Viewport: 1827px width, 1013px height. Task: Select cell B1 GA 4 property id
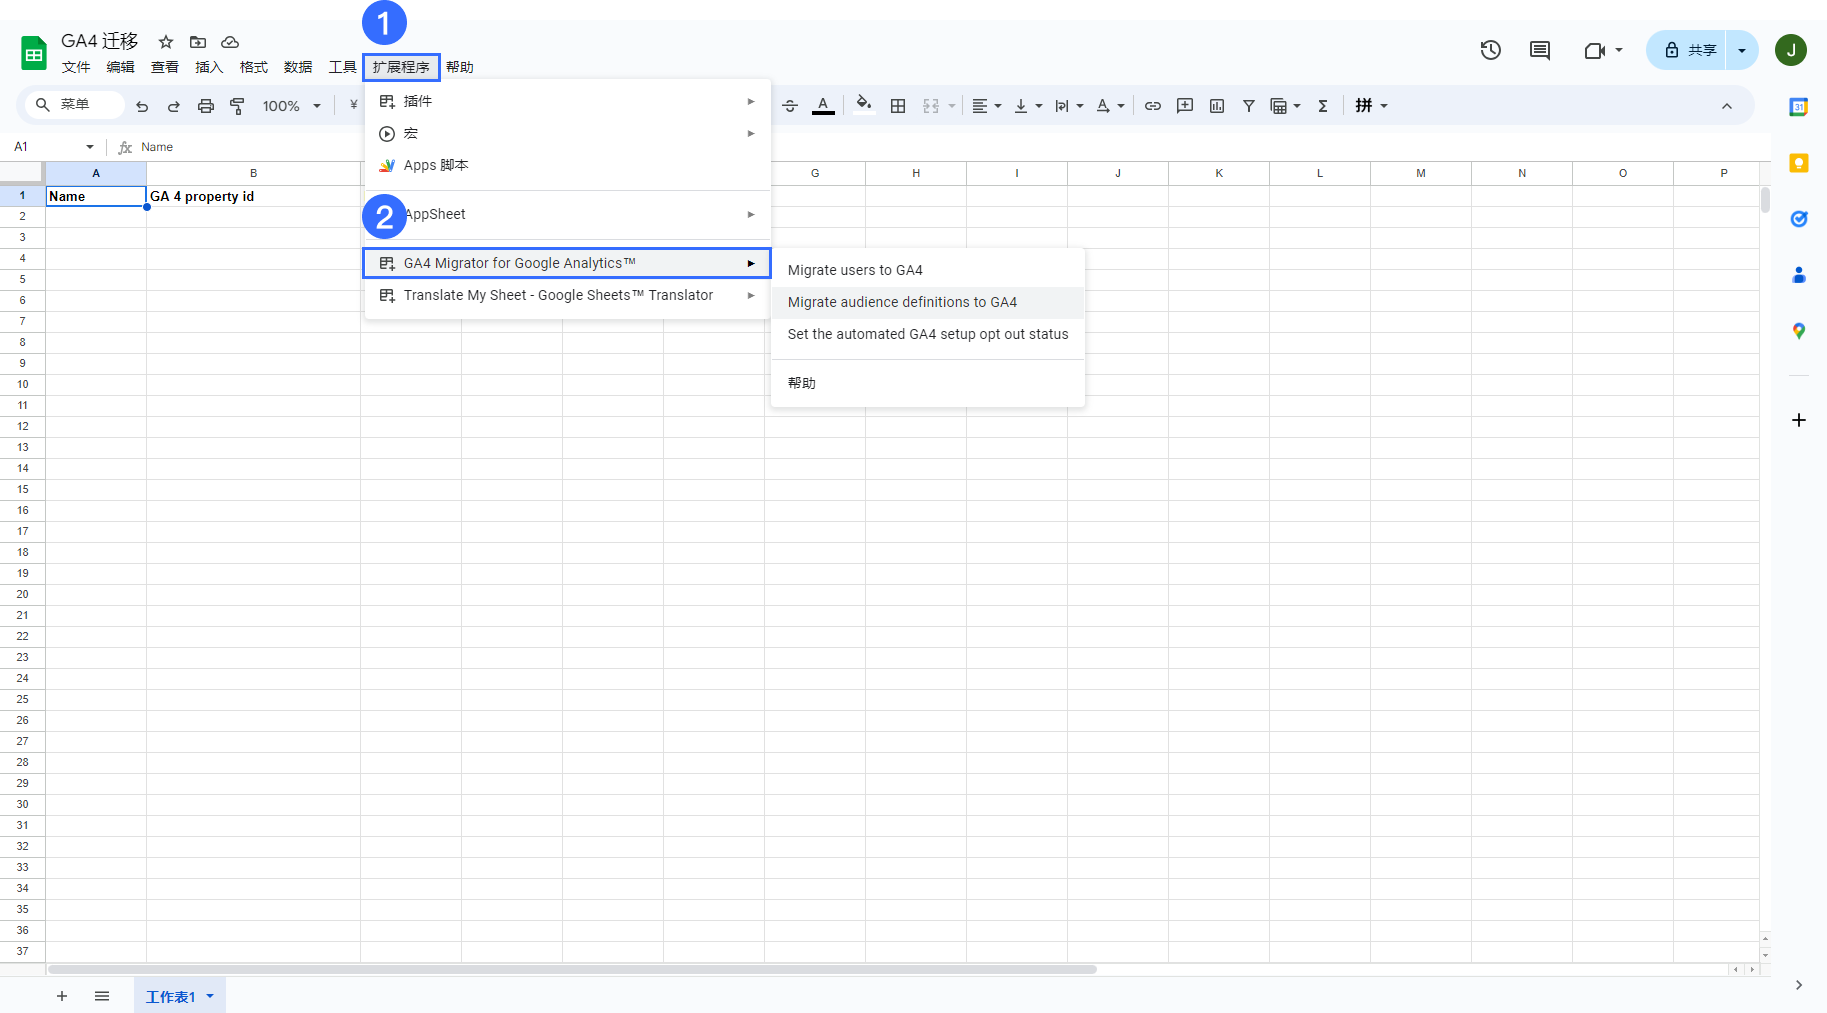(x=253, y=196)
